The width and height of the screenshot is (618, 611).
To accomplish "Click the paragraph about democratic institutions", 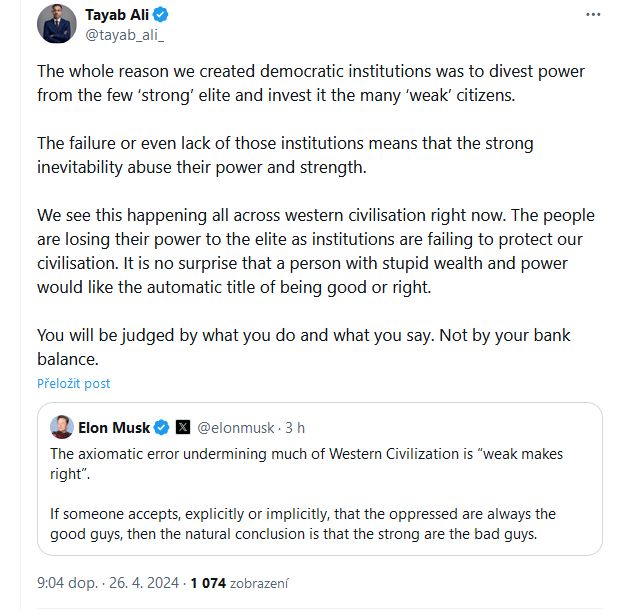I will coord(311,84).
